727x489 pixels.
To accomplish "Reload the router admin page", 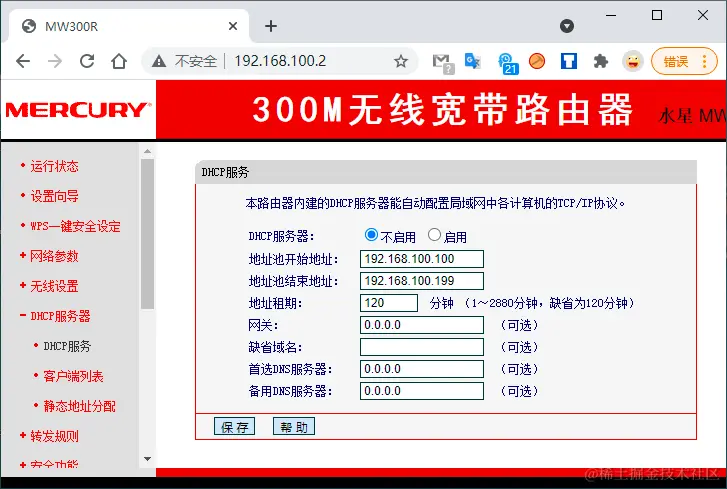I will tap(87, 61).
